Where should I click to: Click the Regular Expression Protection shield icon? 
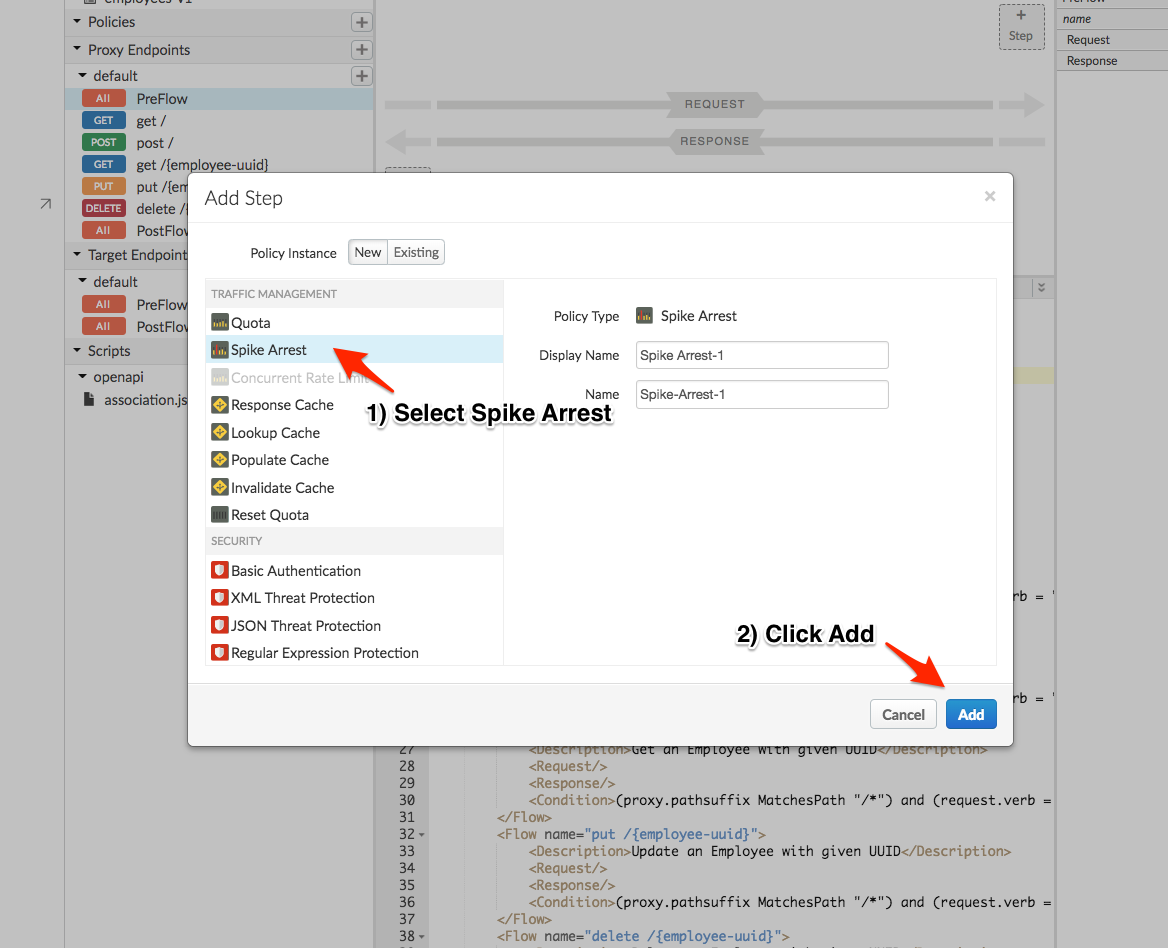tap(219, 652)
